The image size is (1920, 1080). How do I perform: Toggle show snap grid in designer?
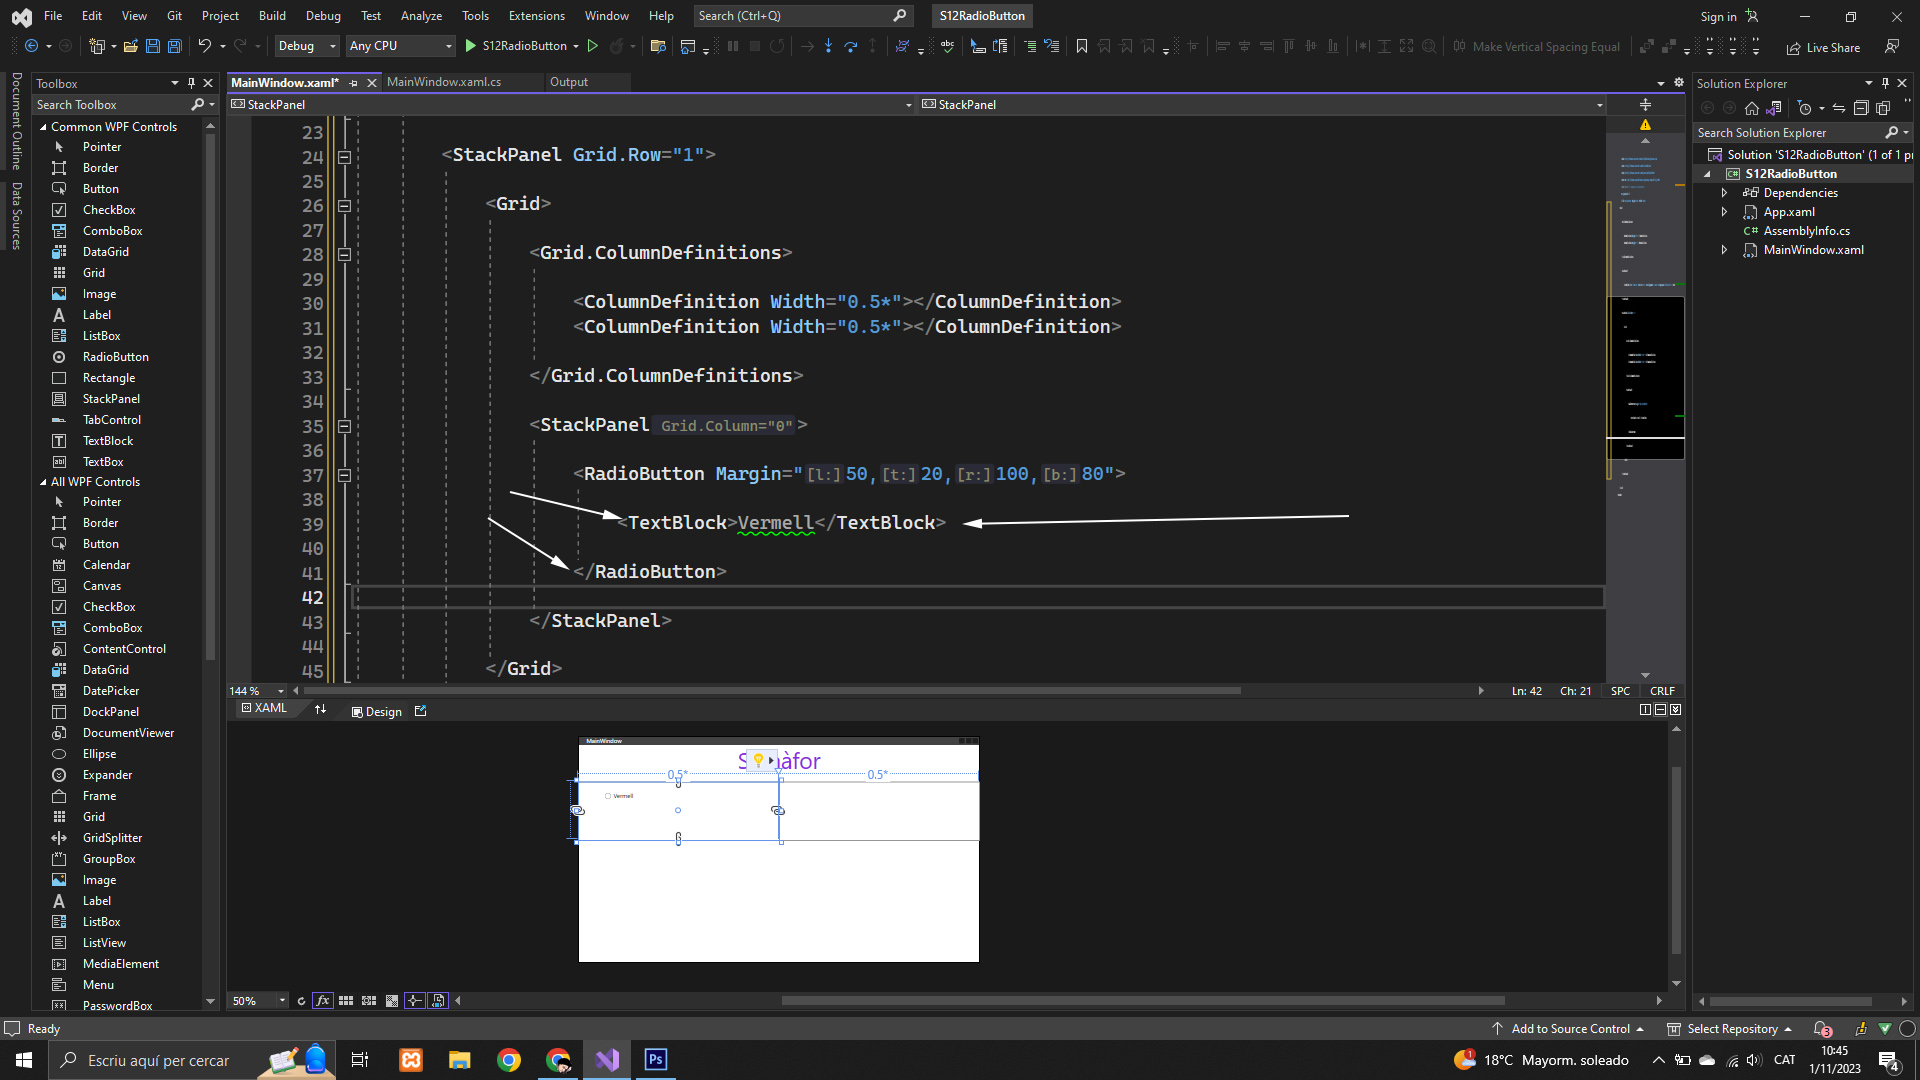pyautogui.click(x=346, y=1001)
